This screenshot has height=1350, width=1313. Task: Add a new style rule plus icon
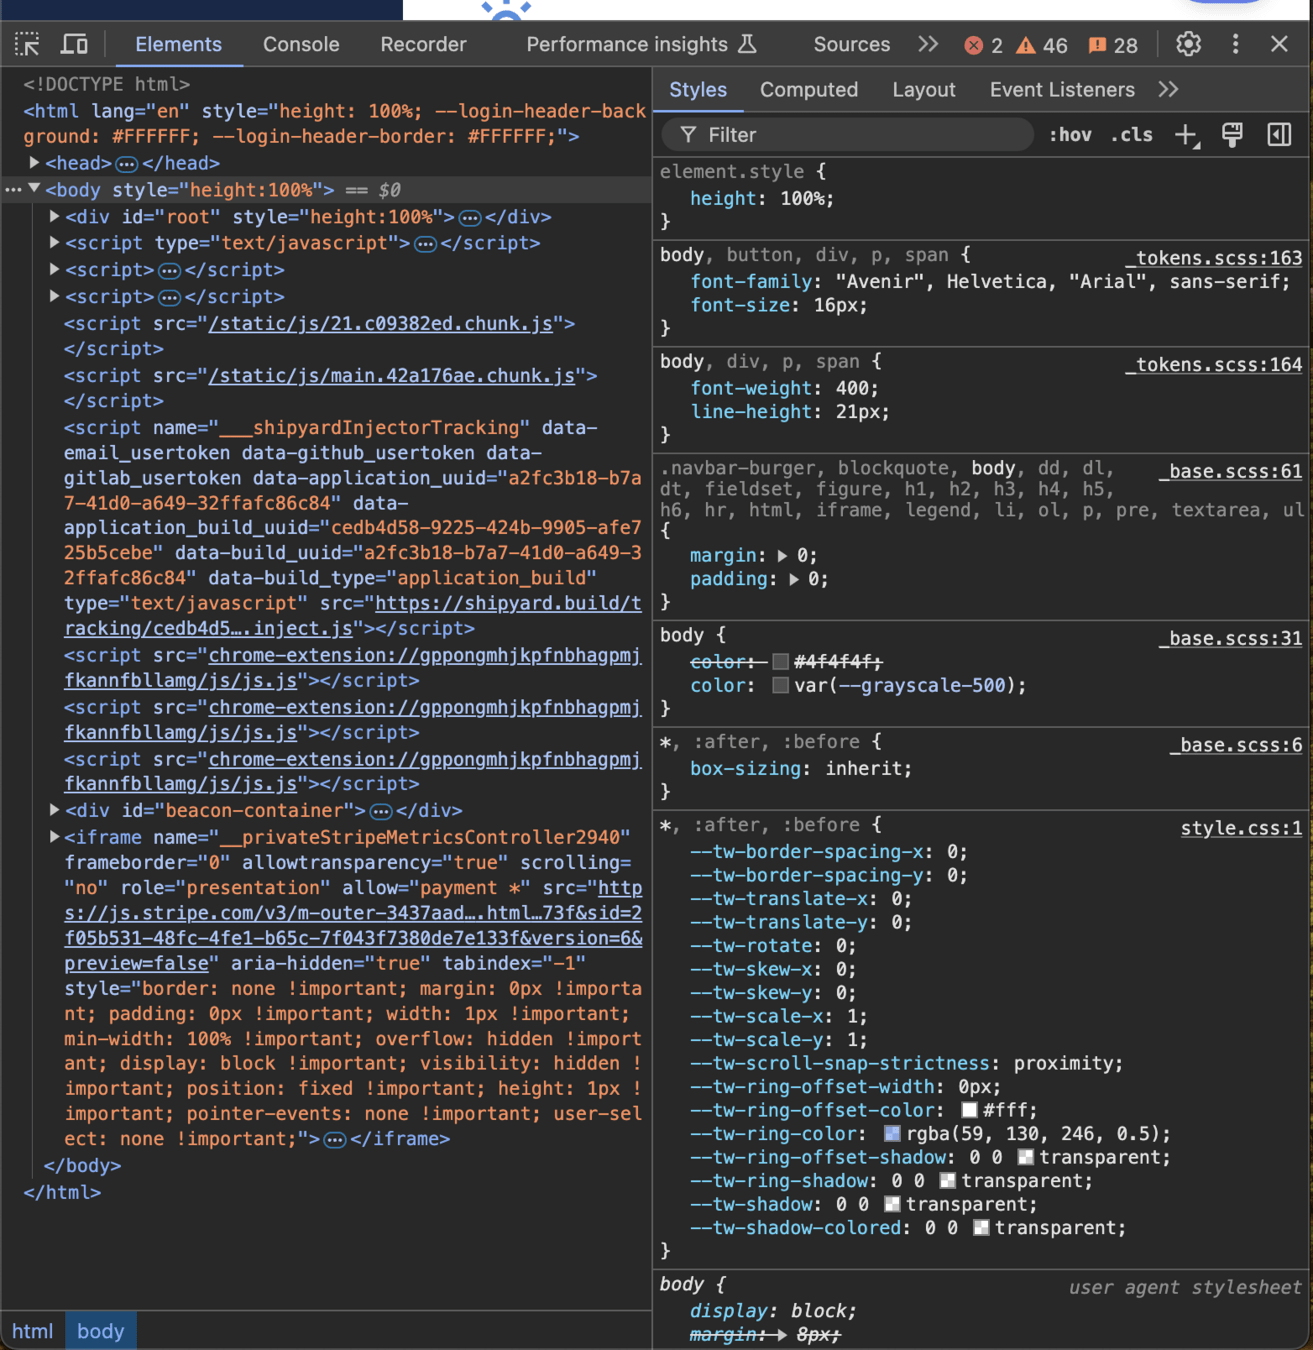click(1186, 135)
